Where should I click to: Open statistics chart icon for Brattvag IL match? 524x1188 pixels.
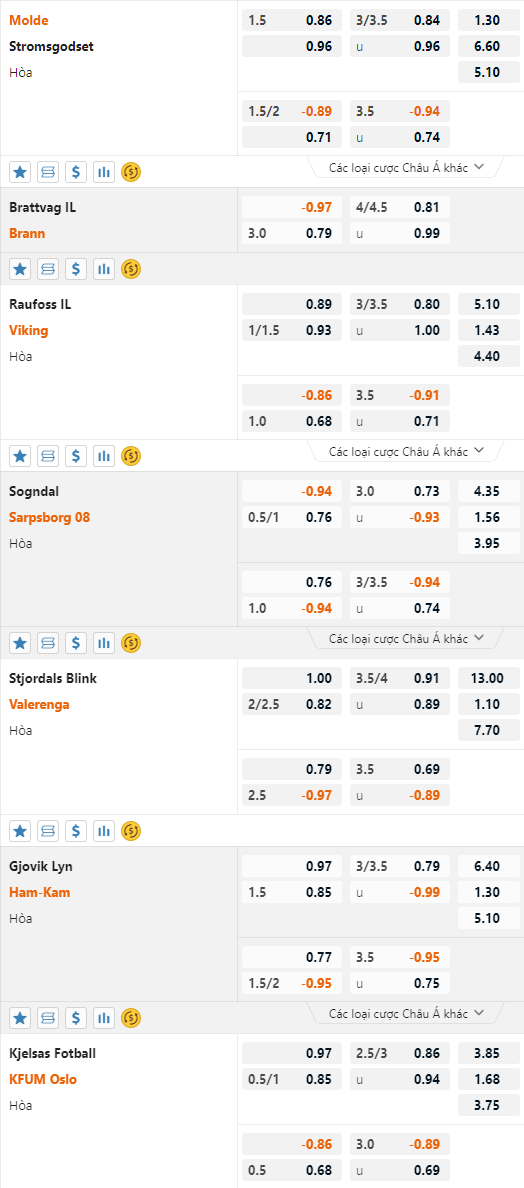click(104, 268)
